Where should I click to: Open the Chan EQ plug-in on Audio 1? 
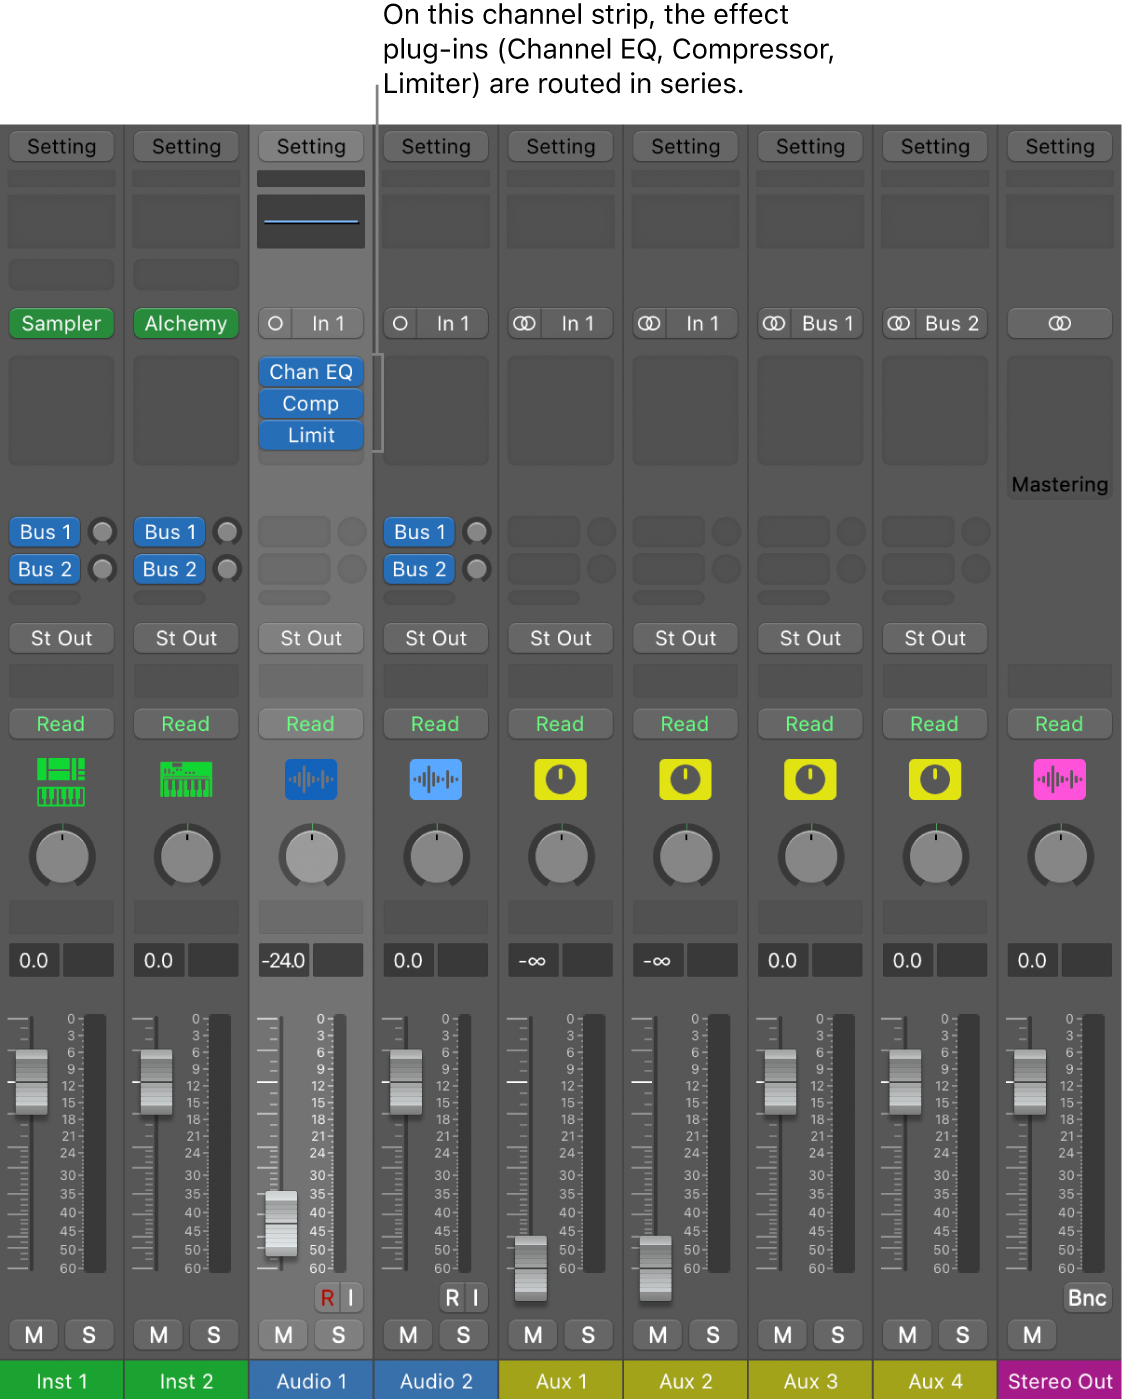[x=311, y=371]
